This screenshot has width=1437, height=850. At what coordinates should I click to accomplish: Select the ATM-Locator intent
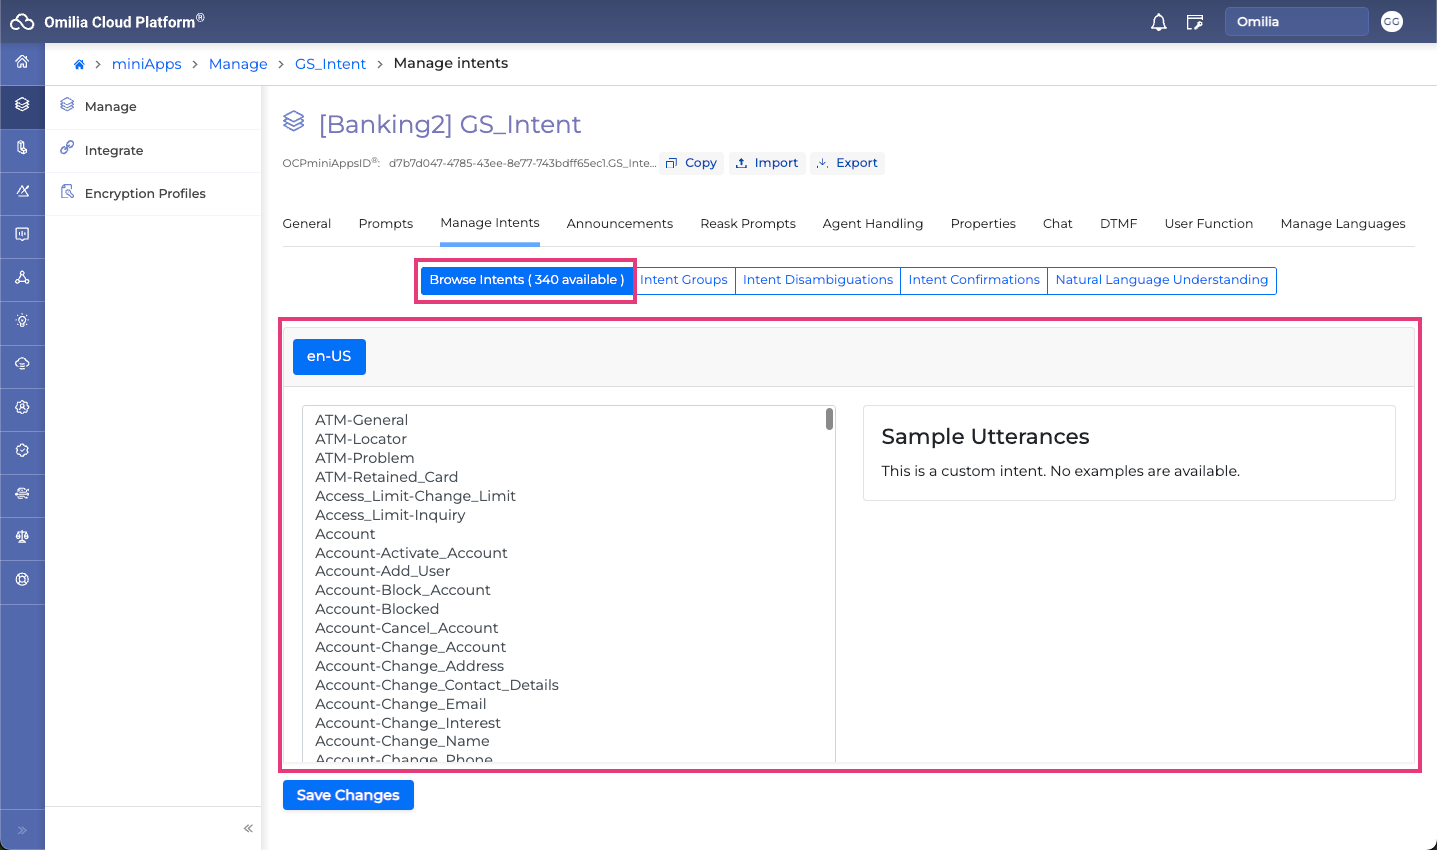361,439
